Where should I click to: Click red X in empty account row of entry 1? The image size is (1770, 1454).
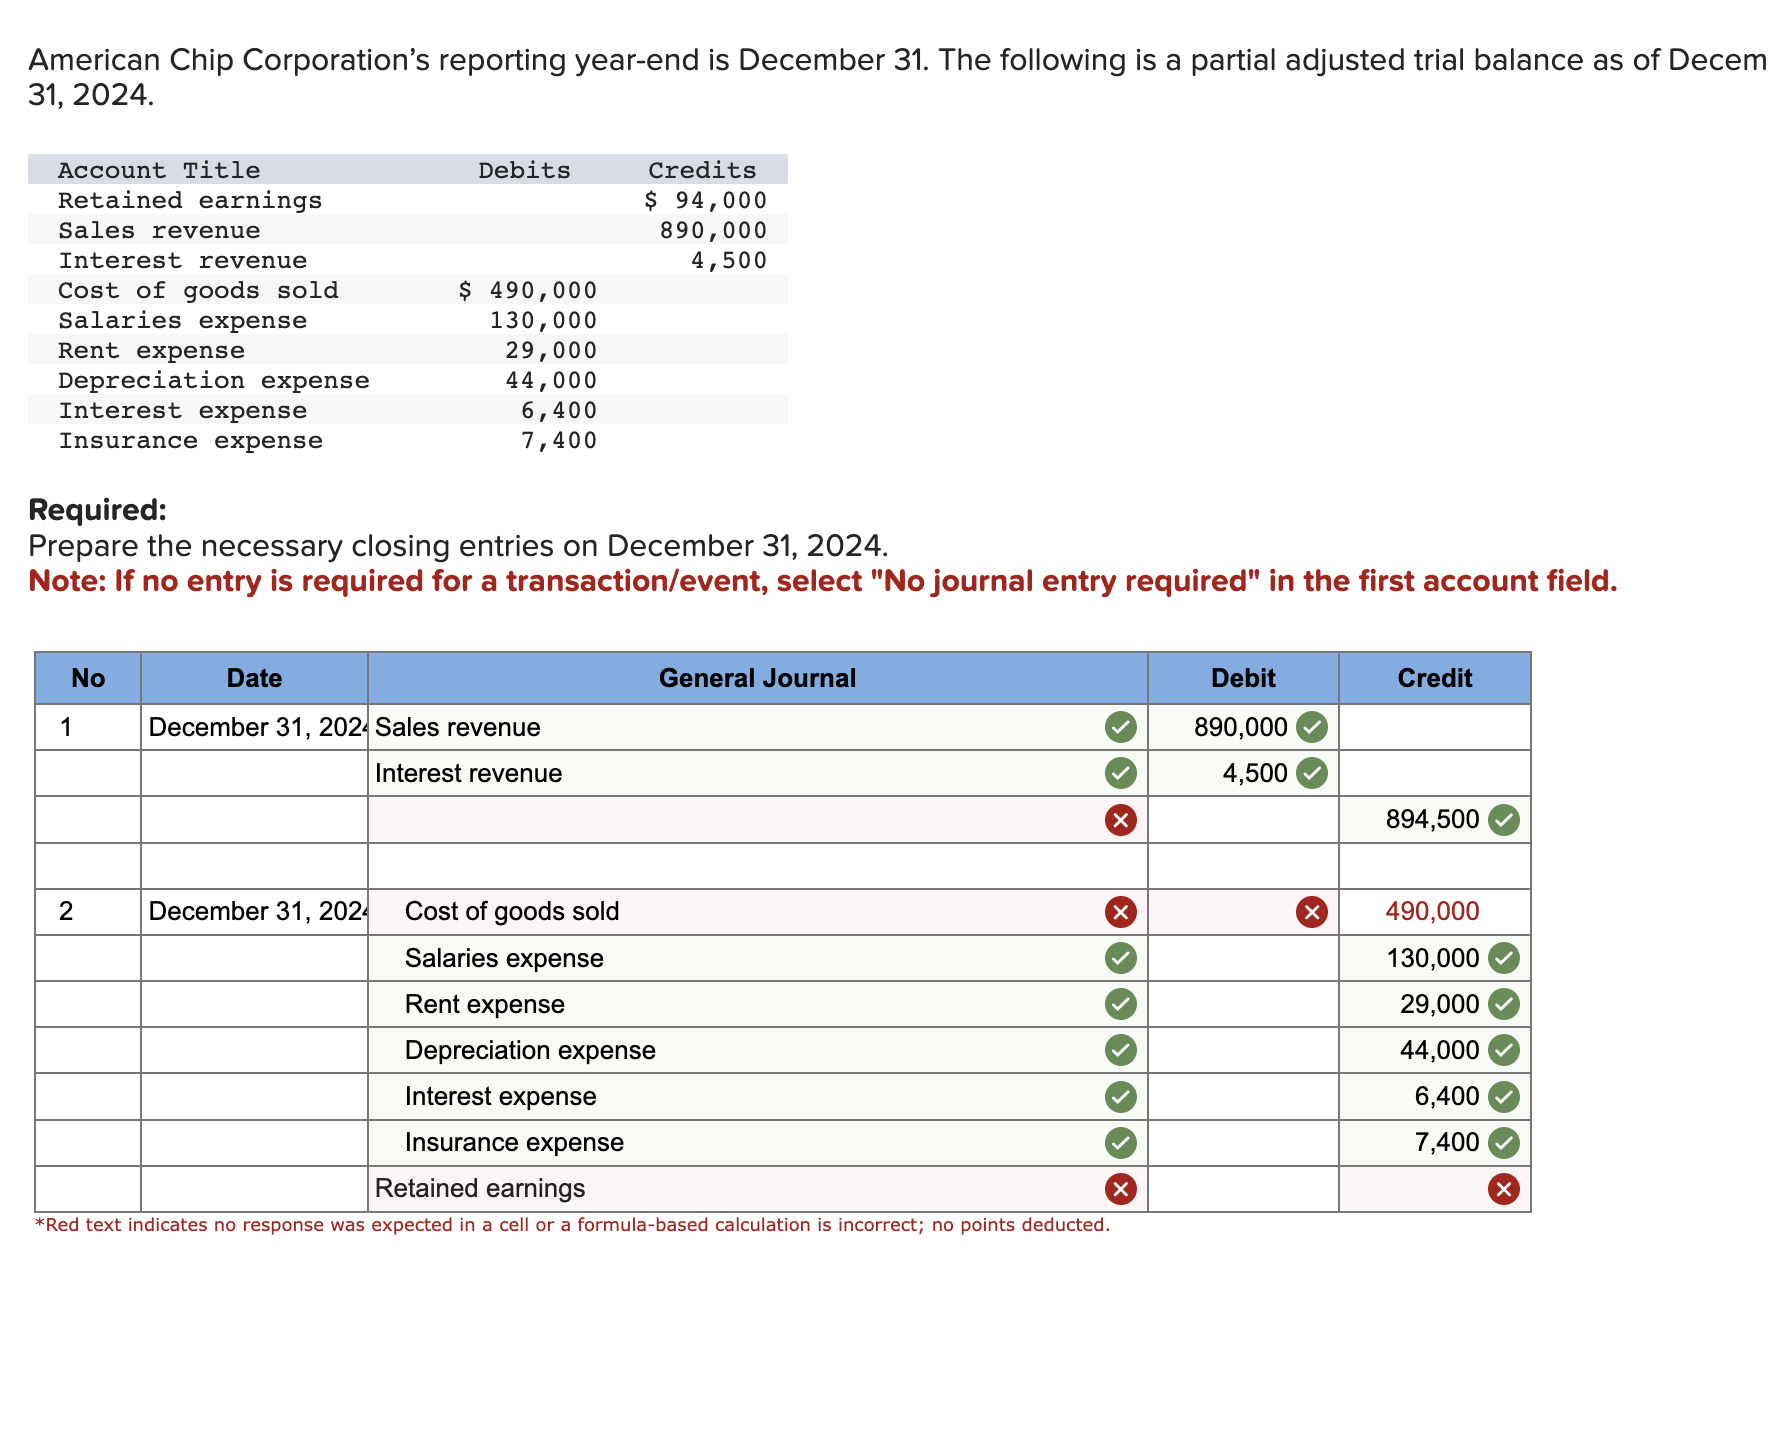[1120, 820]
